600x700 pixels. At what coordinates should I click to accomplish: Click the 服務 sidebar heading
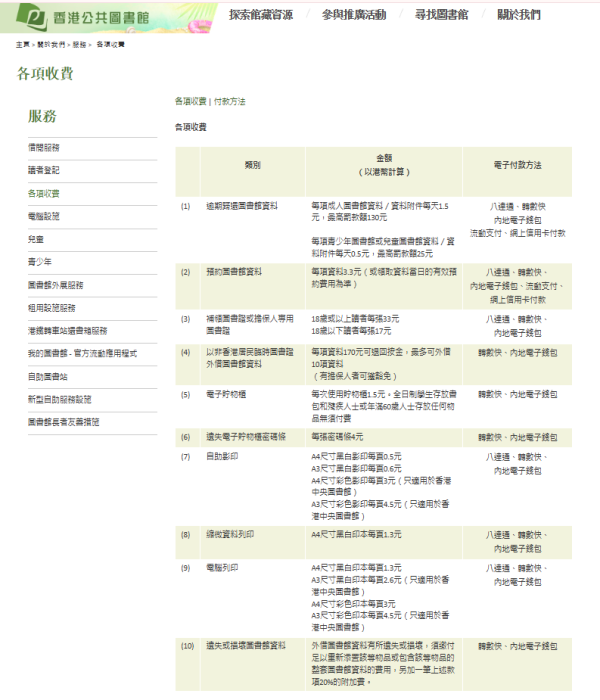(42, 117)
